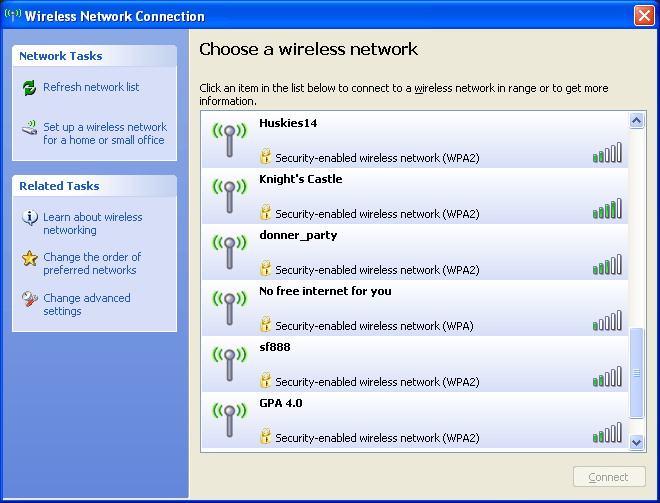Viewport: 660px width, 503px height.
Task: Select the Knight's Castle network name
Action: 301,179
